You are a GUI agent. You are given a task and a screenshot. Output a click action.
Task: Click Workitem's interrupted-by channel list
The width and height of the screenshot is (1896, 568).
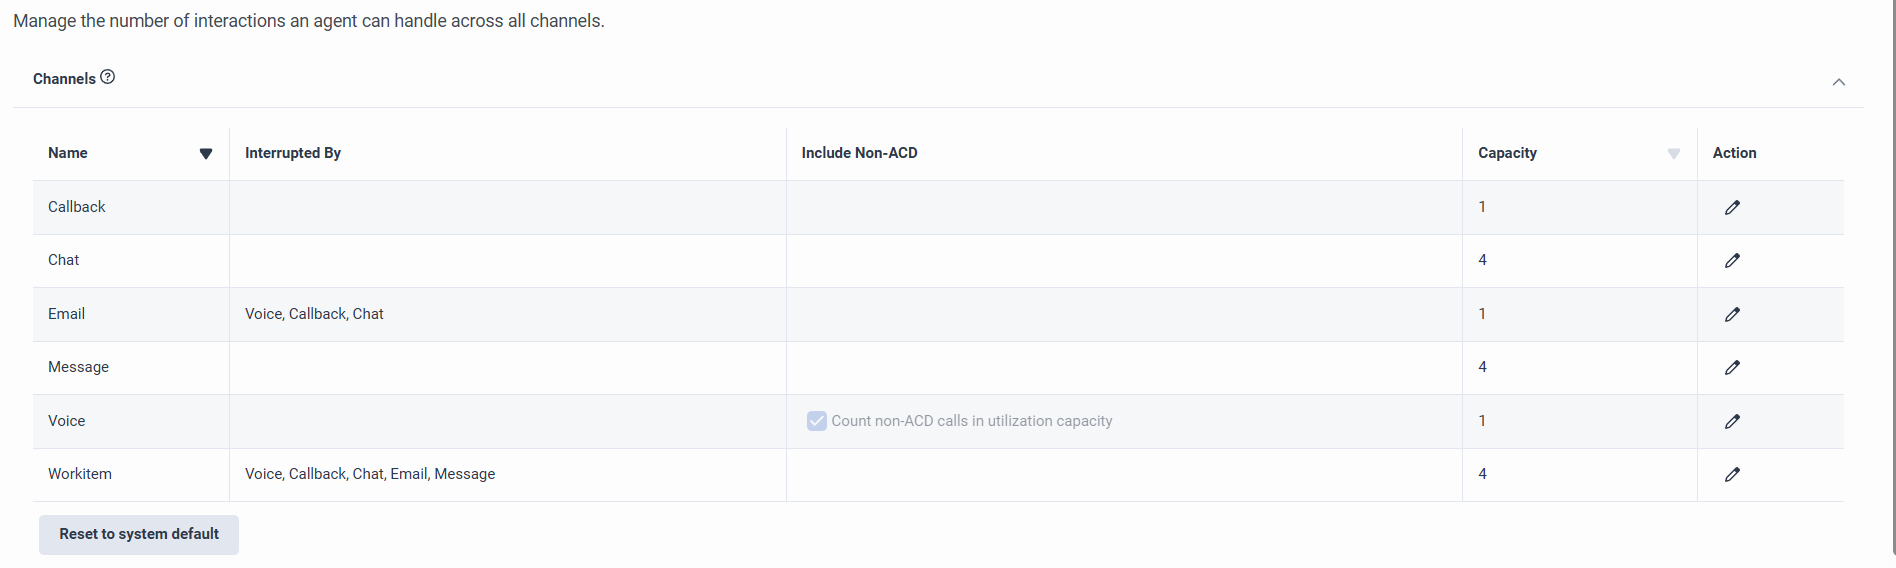click(x=370, y=474)
